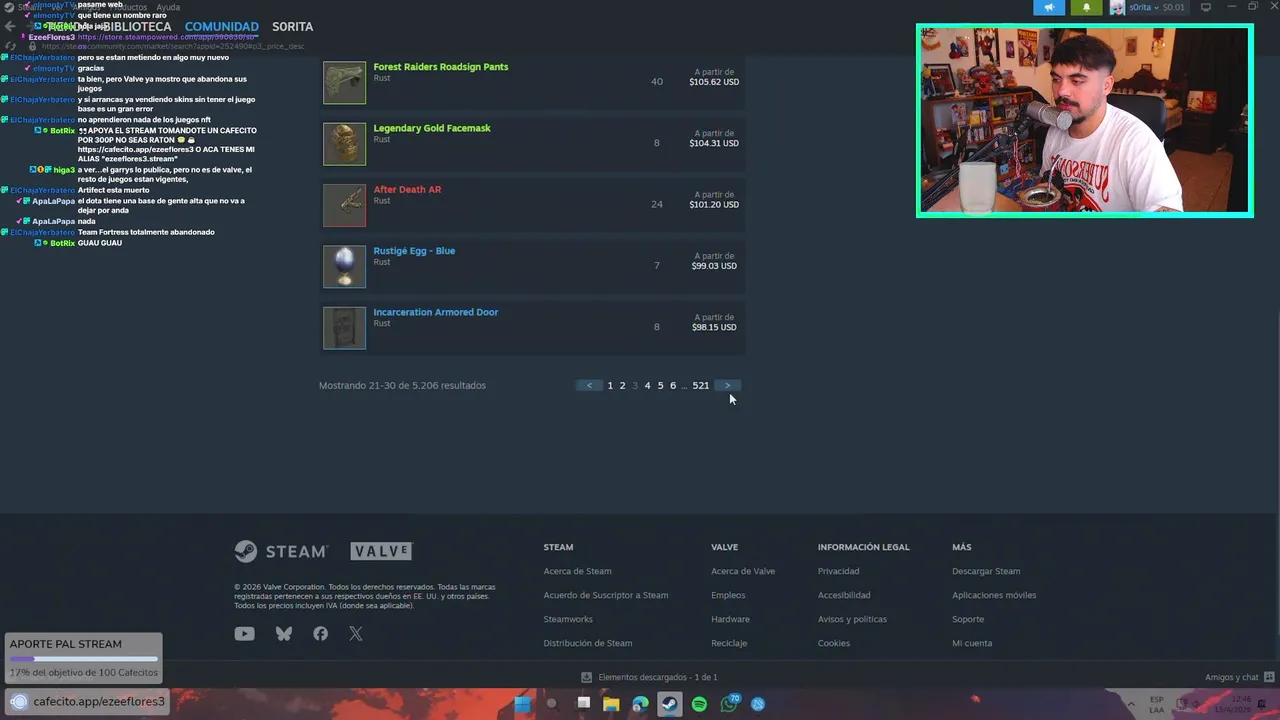Image resolution: width=1280 pixels, height=720 pixels.
Task: Click Legendary Gold Facemask thumbnail
Action: click(344, 144)
